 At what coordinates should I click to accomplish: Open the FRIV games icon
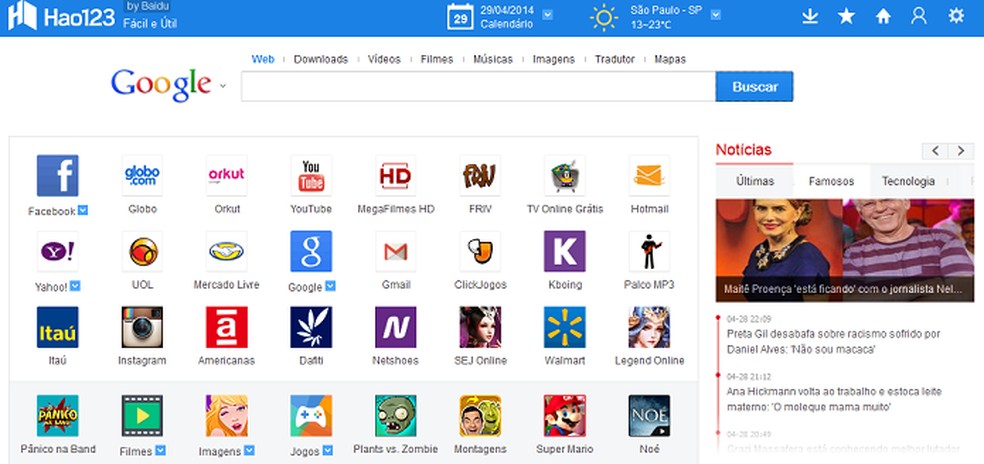point(480,176)
